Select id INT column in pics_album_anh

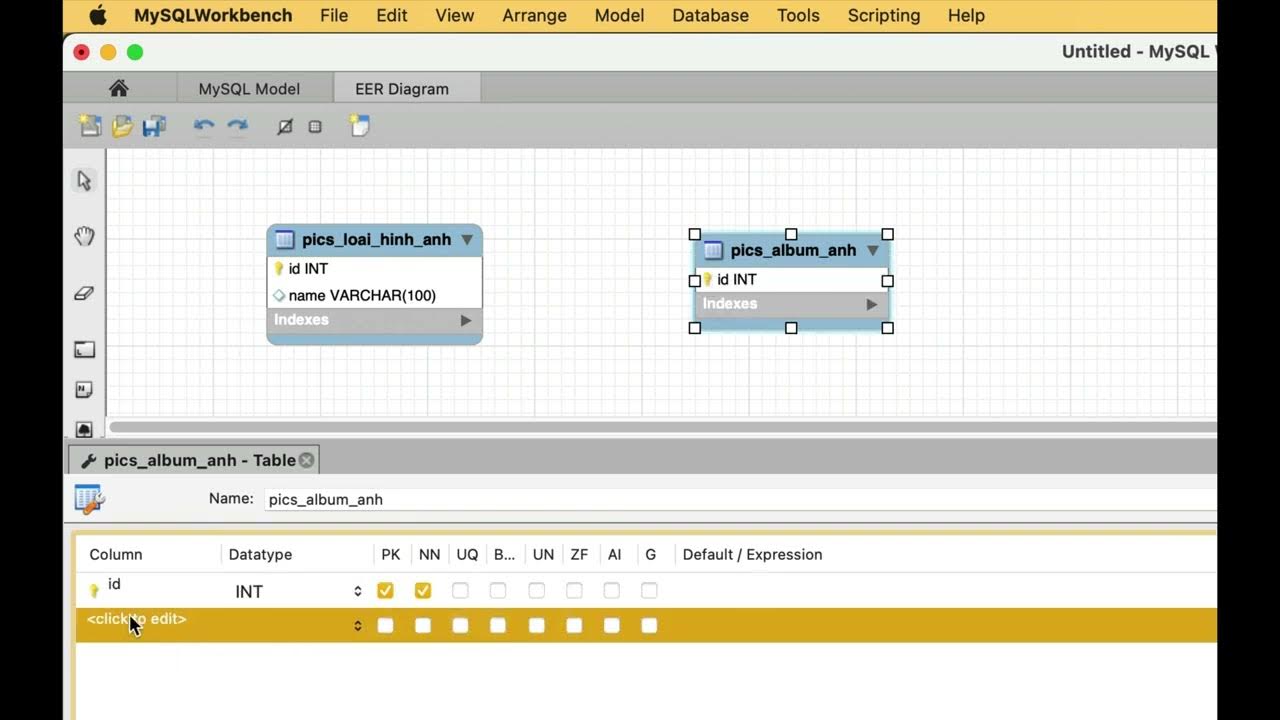click(x=791, y=279)
